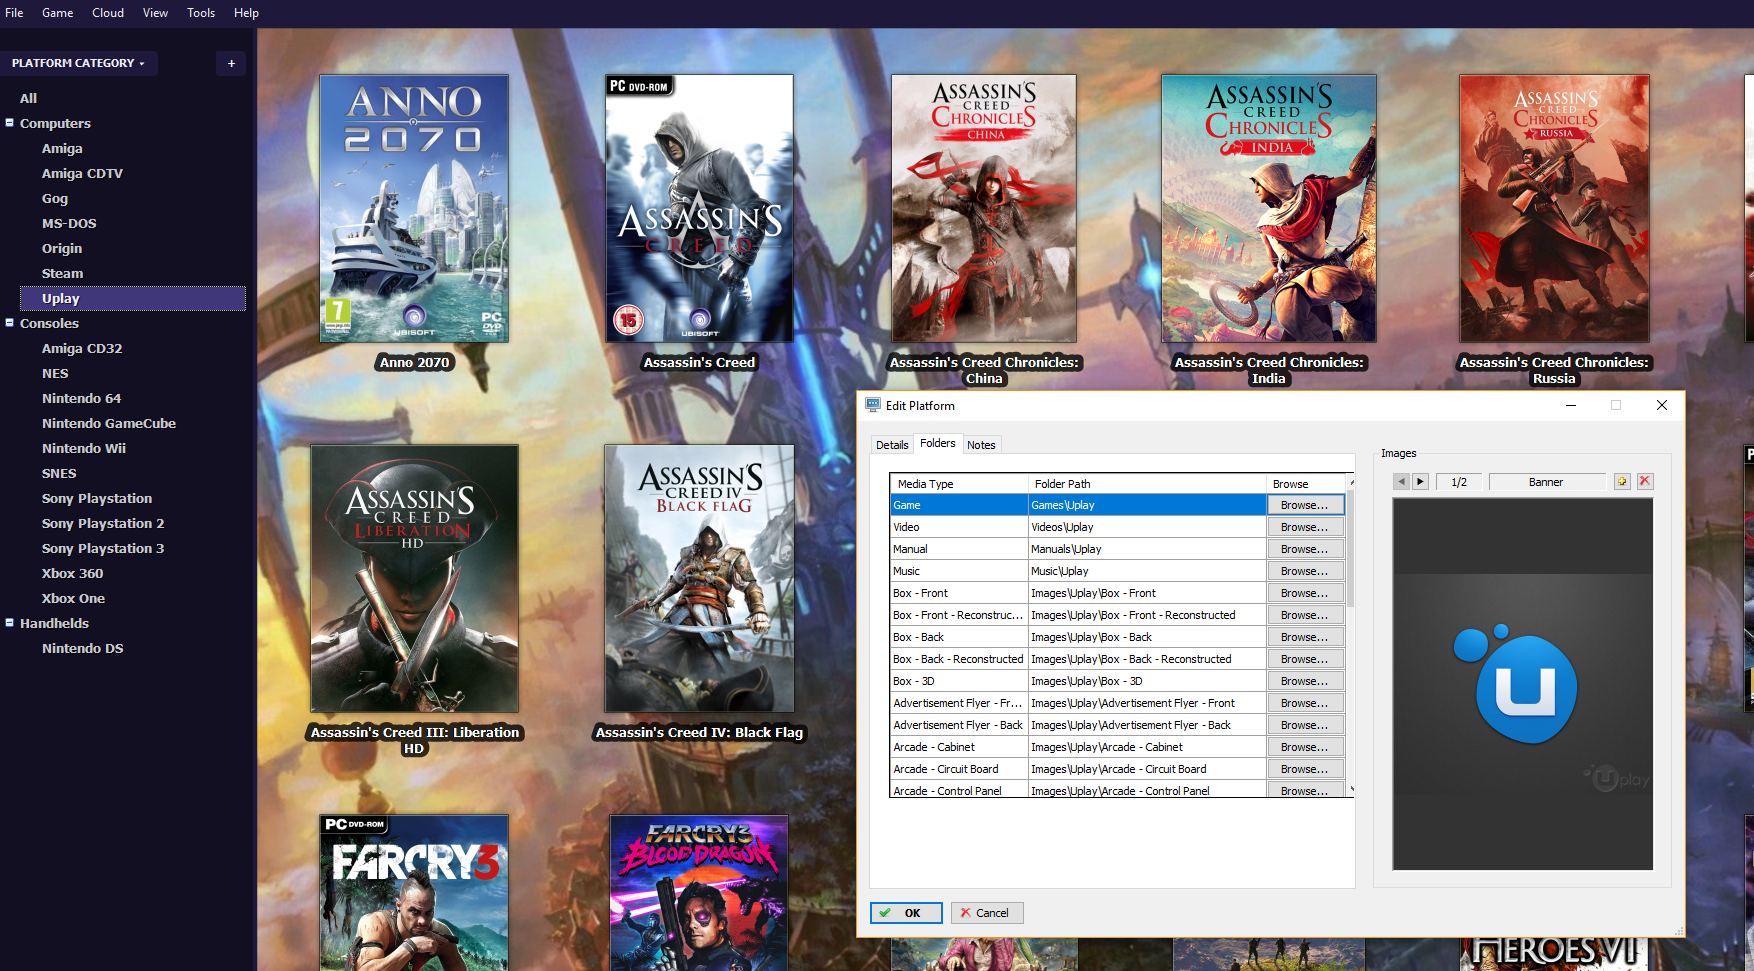The width and height of the screenshot is (1754, 971).
Task: Select the NES platform
Action: [55, 373]
